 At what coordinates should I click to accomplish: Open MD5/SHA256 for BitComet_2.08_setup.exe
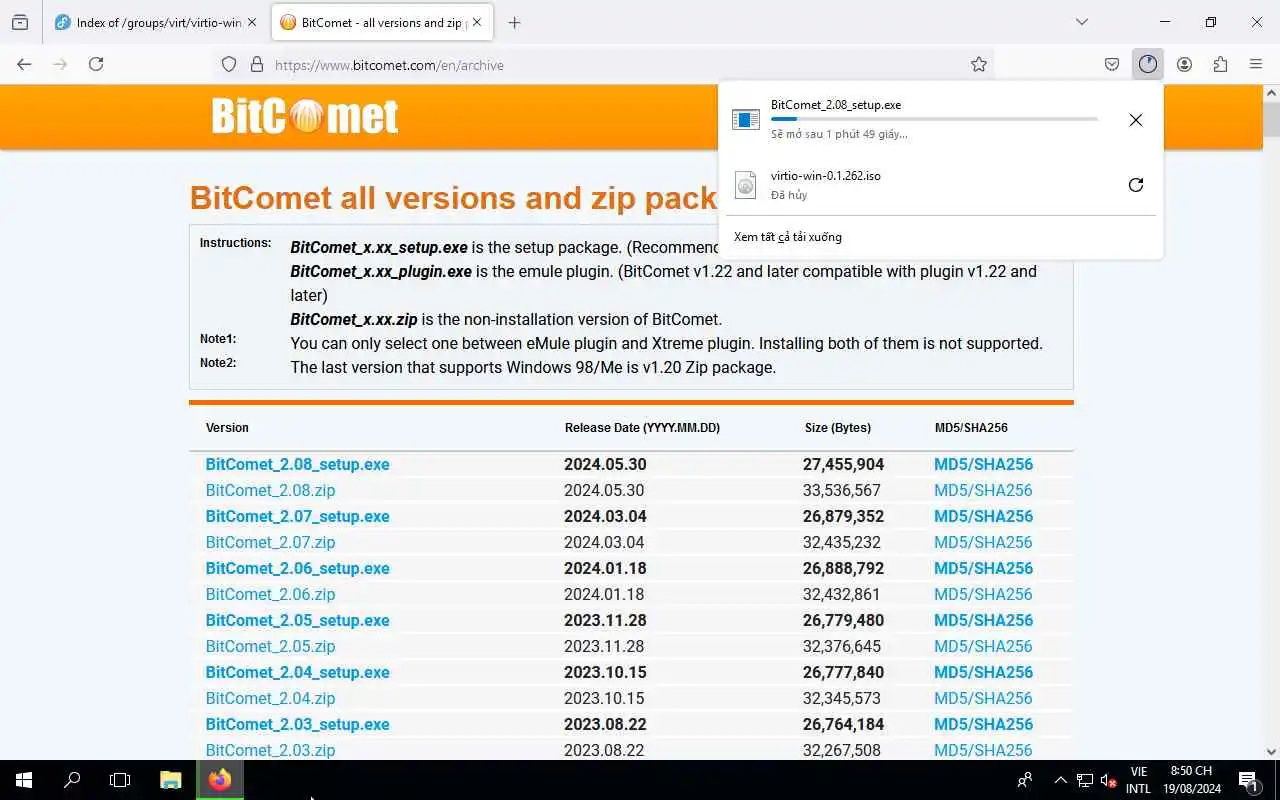tap(983, 464)
